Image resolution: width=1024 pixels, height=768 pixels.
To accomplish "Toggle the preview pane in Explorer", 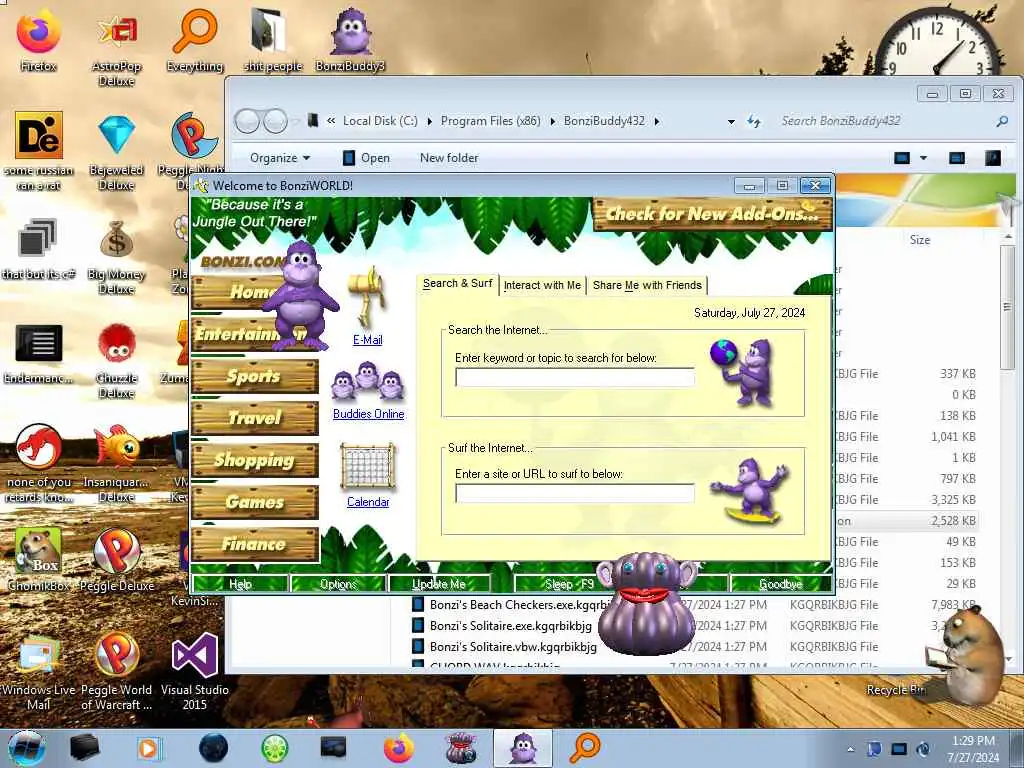I will coord(957,158).
